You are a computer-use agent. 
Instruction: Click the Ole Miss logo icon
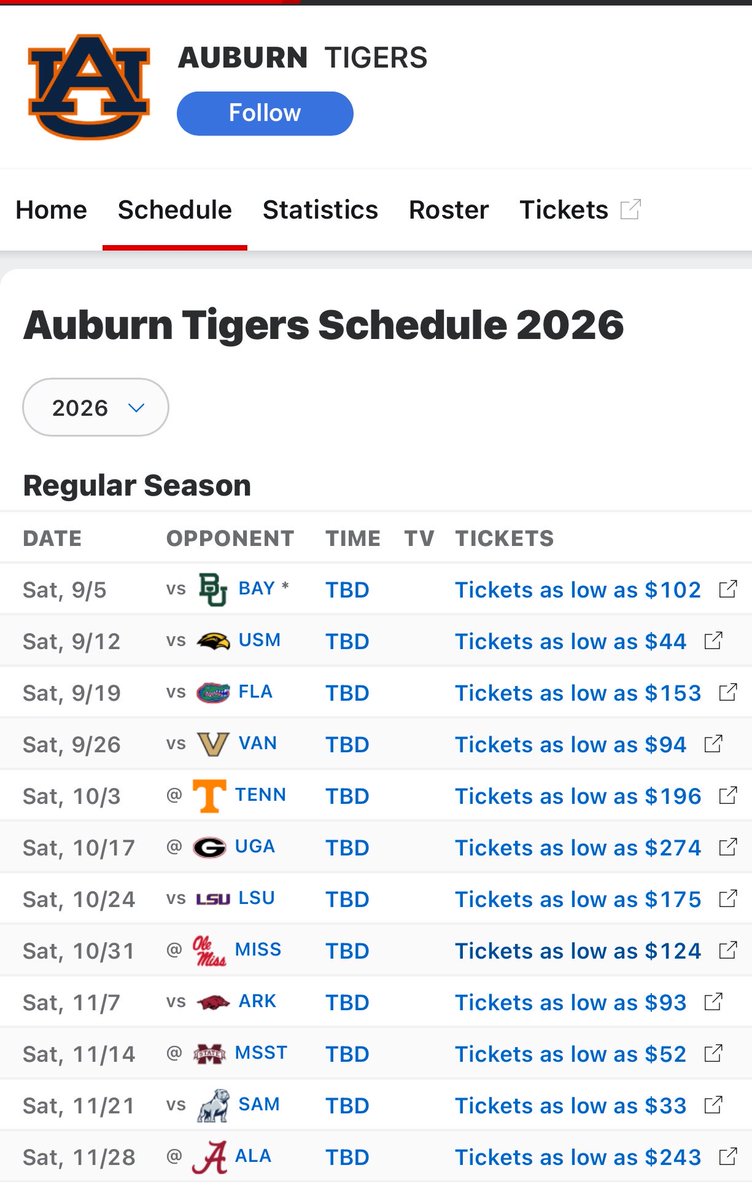click(210, 951)
